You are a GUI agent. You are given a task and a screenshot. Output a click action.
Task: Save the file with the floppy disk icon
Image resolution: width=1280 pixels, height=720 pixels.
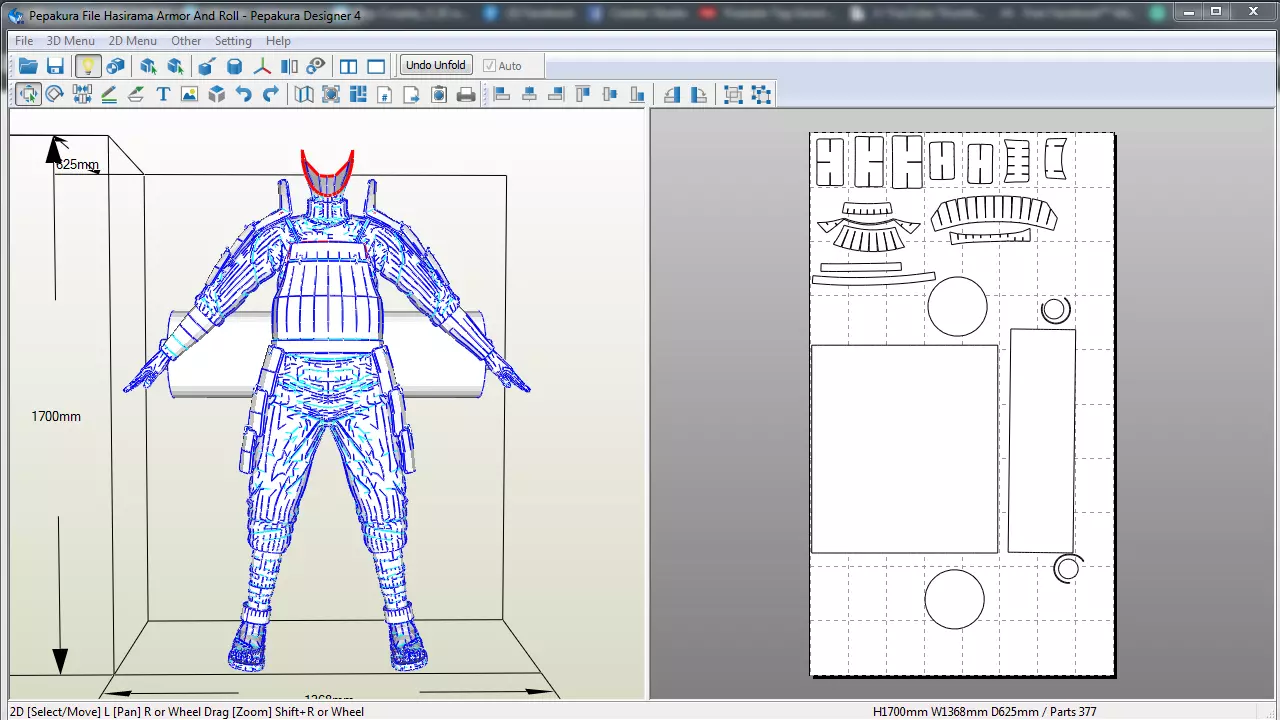click(x=55, y=66)
